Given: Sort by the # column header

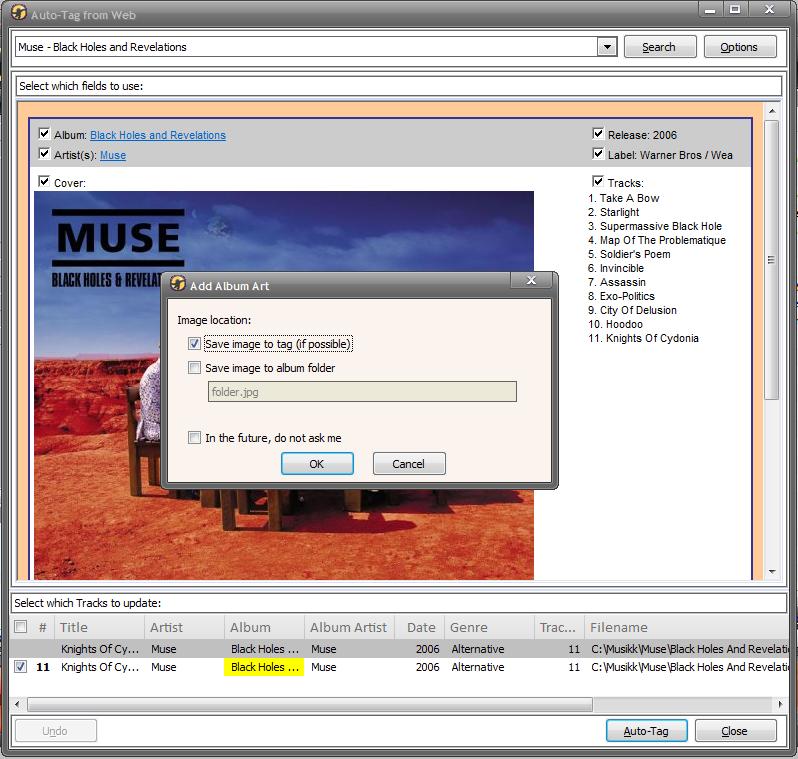Looking at the screenshot, I should click(x=42, y=627).
